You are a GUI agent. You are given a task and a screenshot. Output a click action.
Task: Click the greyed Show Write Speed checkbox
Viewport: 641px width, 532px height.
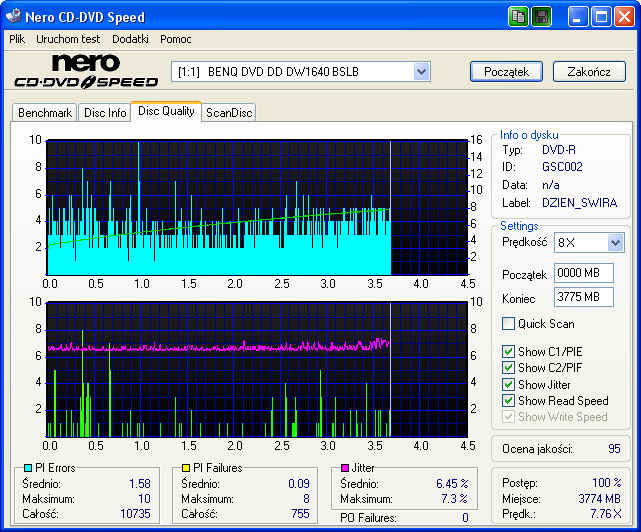(508, 417)
